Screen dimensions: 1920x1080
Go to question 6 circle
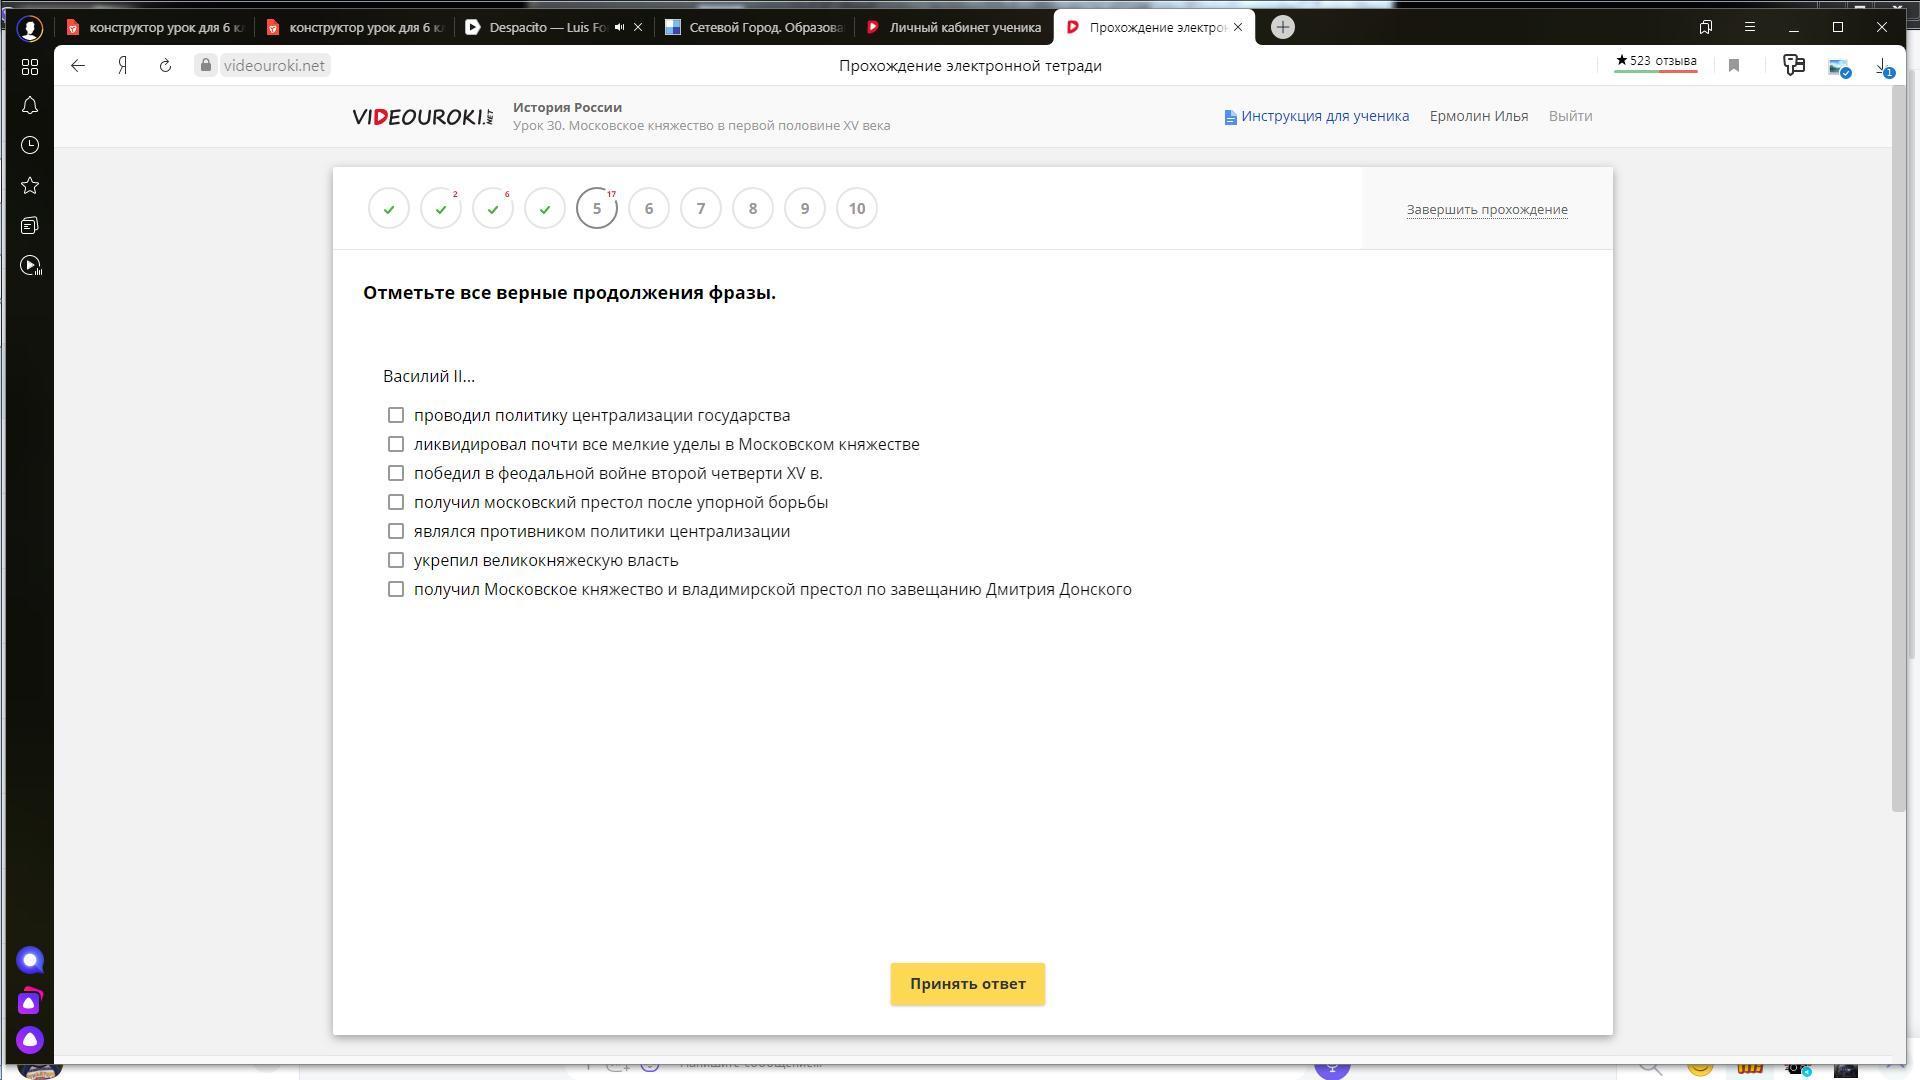[649, 209]
